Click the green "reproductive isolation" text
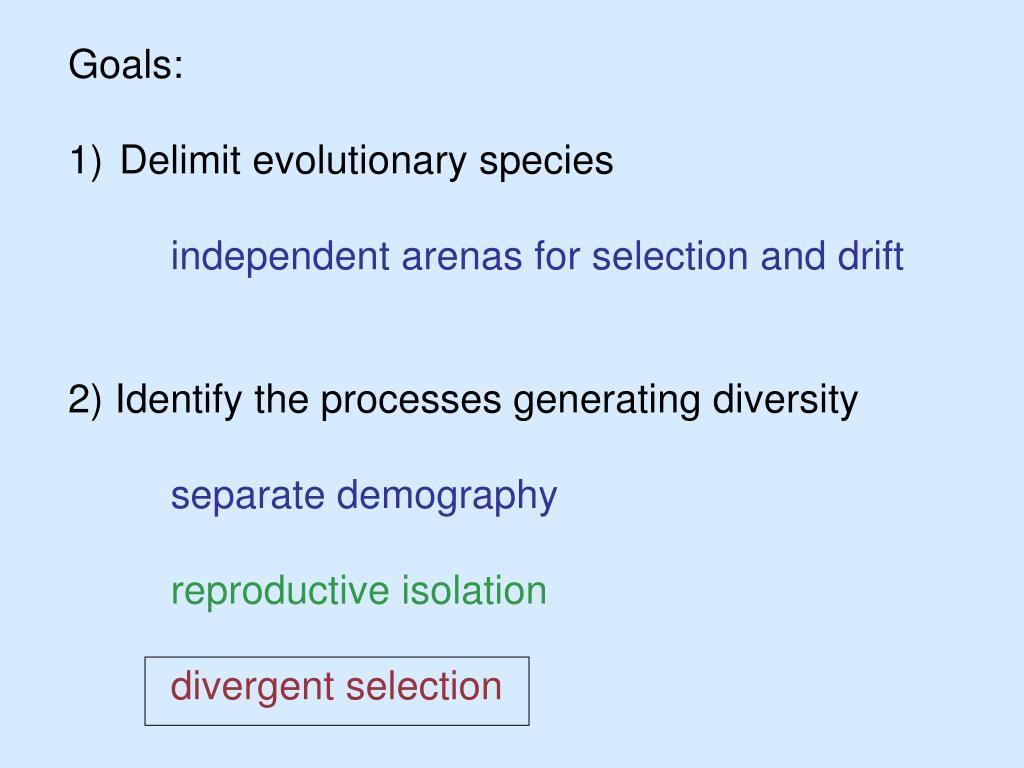The image size is (1024, 768). click(x=359, y=592)
